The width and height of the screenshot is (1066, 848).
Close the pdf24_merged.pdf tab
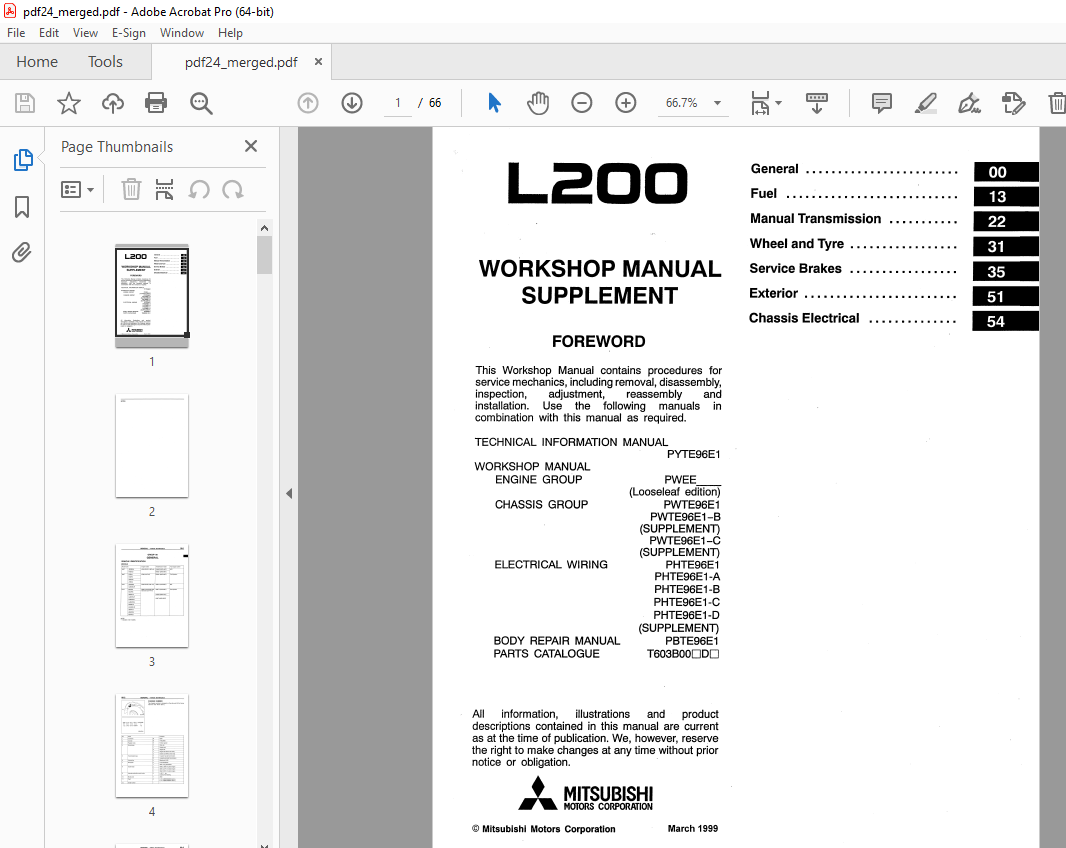pos(318,62)
